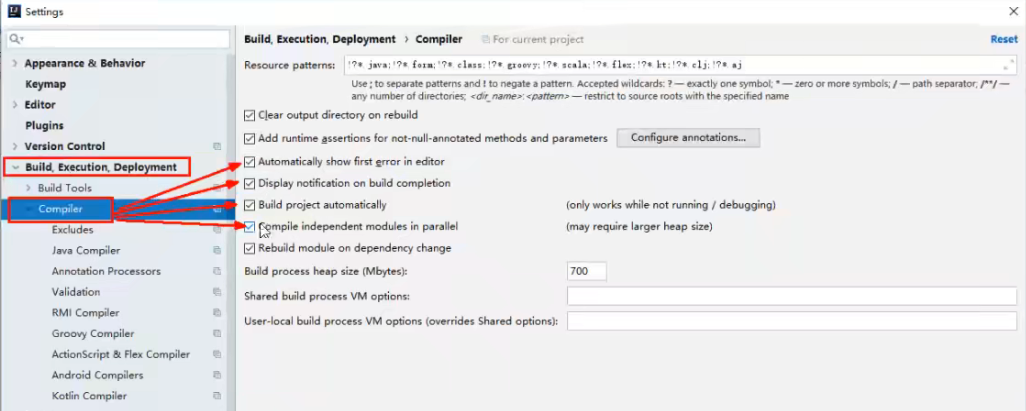The image size is (1026, 411).
Task: Expand the Appearance & Behavior section
Action: click(x=14, y=63)
